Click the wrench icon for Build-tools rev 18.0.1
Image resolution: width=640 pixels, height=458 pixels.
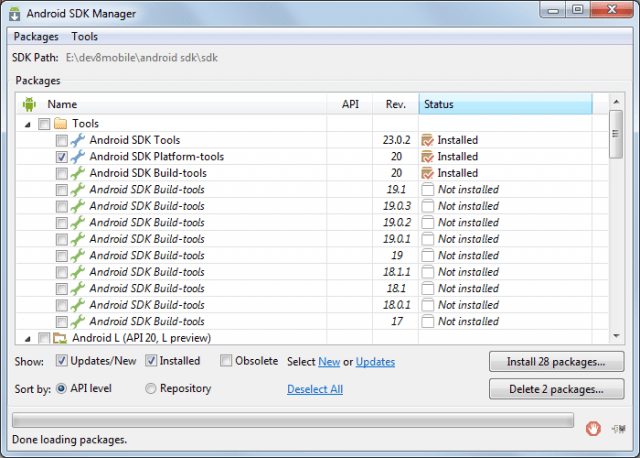tap(78, 305)
